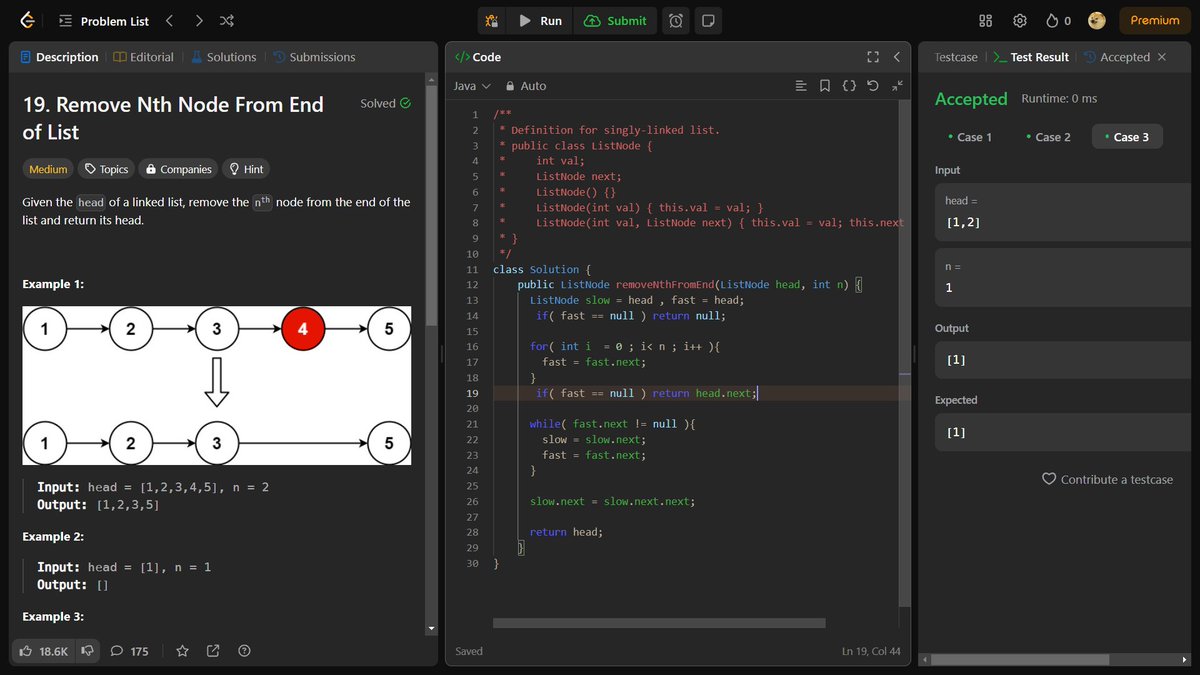Switch to the Test Result tab
This screenshot has height=675, width=1200.
(1031, 57)
